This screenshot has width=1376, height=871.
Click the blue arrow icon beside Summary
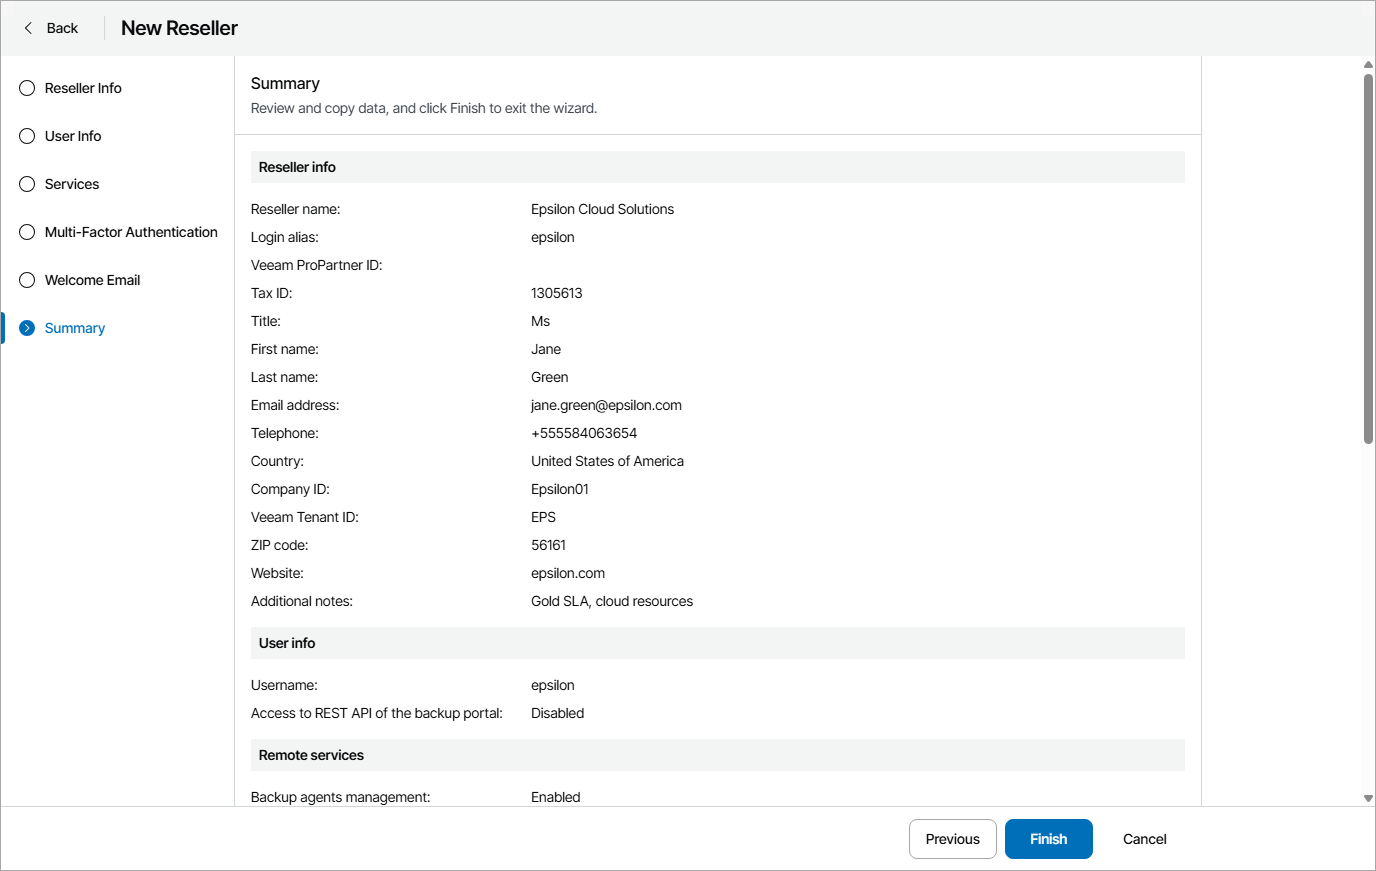click(26, 327)
